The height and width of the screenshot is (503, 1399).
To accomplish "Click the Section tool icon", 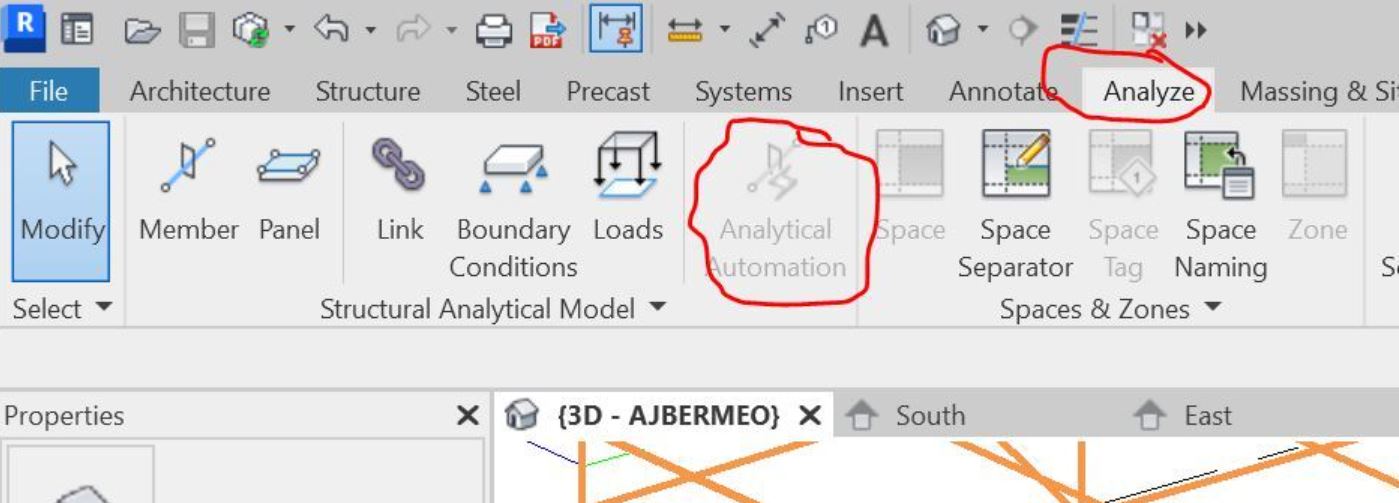I will (1023, 31).
